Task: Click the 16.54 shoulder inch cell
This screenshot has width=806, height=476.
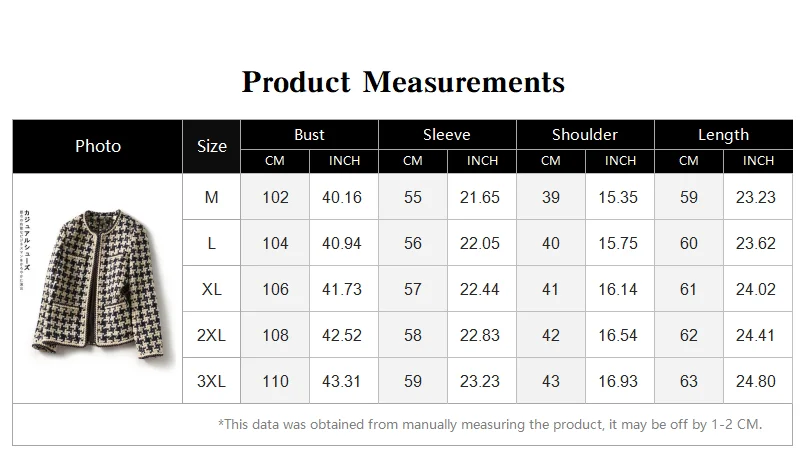Action: [619, 336]
